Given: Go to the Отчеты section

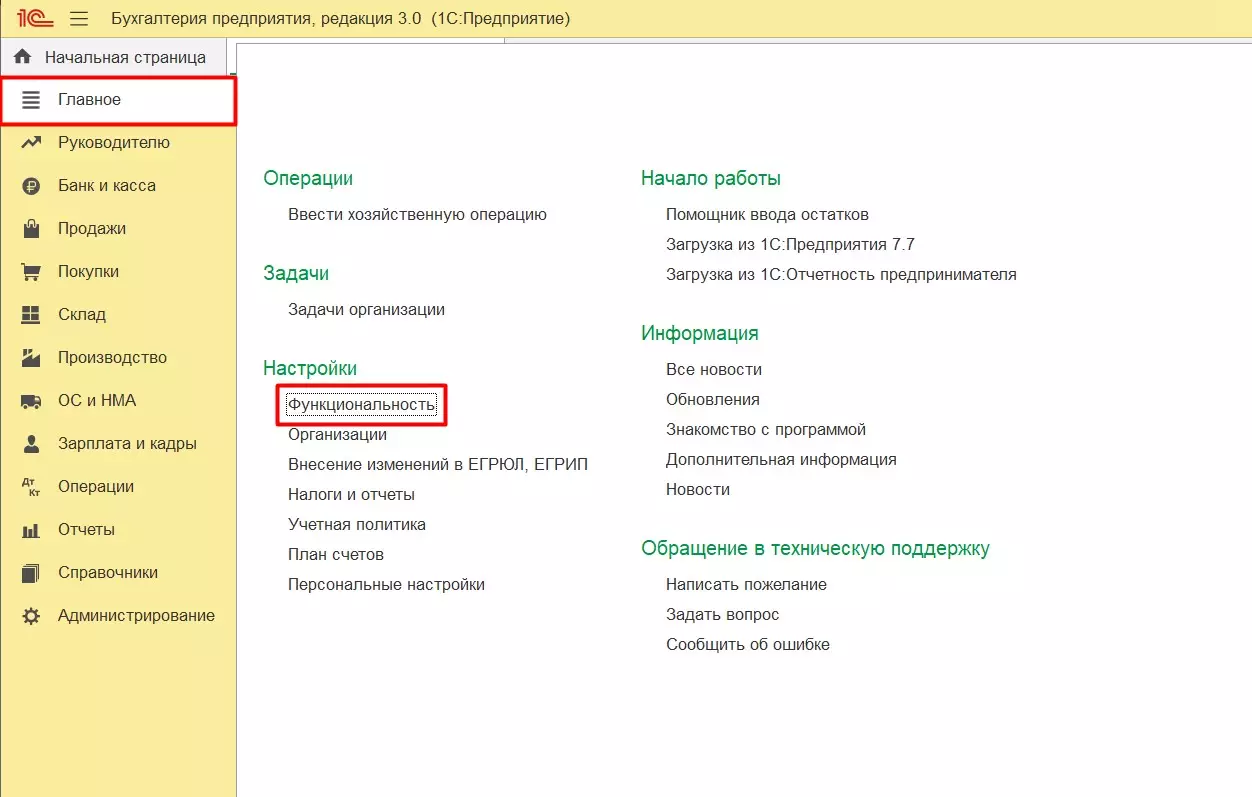Looking at the screenshot, I should (x=118, y=530).
